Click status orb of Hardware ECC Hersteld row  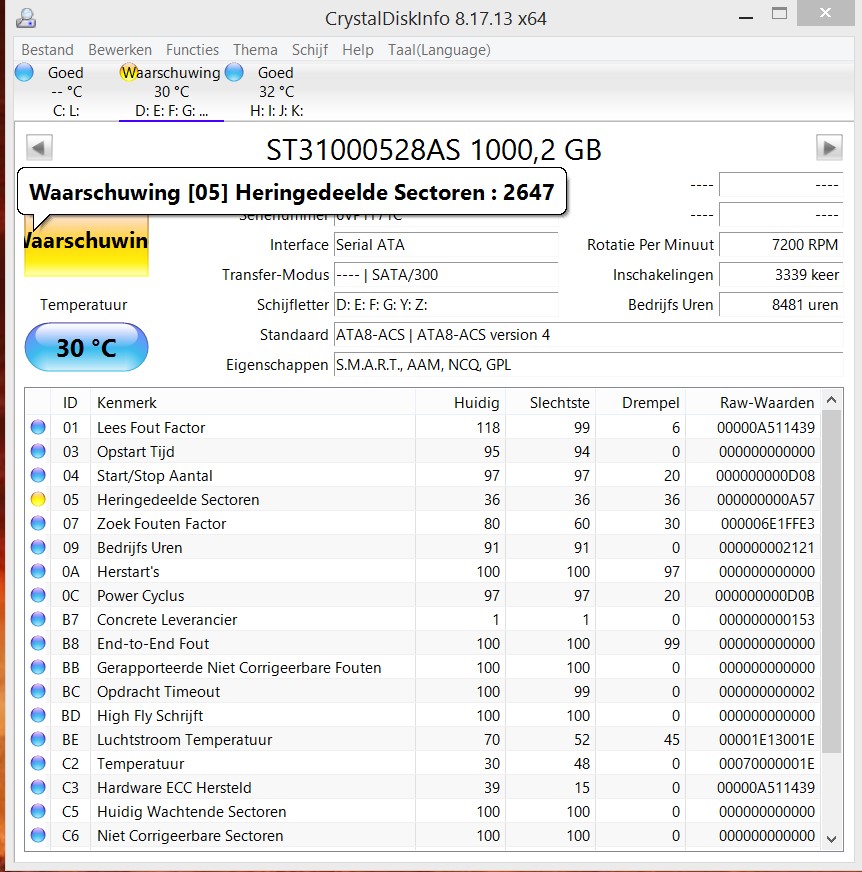tap(38, 787)
